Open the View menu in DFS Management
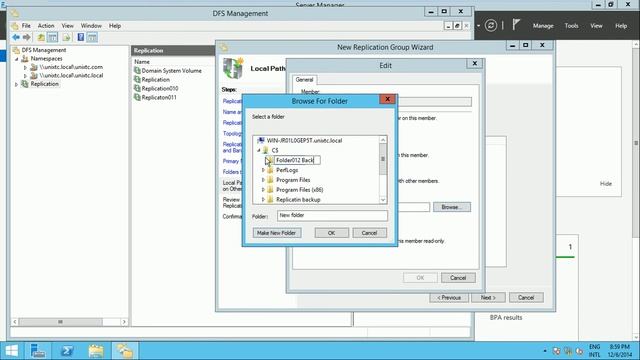640x360 pixels. tap(68, 26)
